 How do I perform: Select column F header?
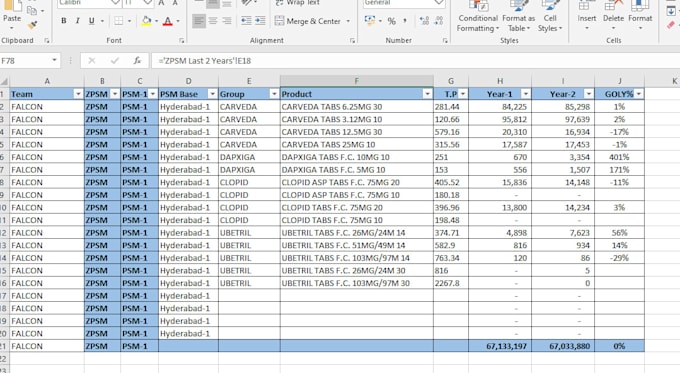(356, 81)
